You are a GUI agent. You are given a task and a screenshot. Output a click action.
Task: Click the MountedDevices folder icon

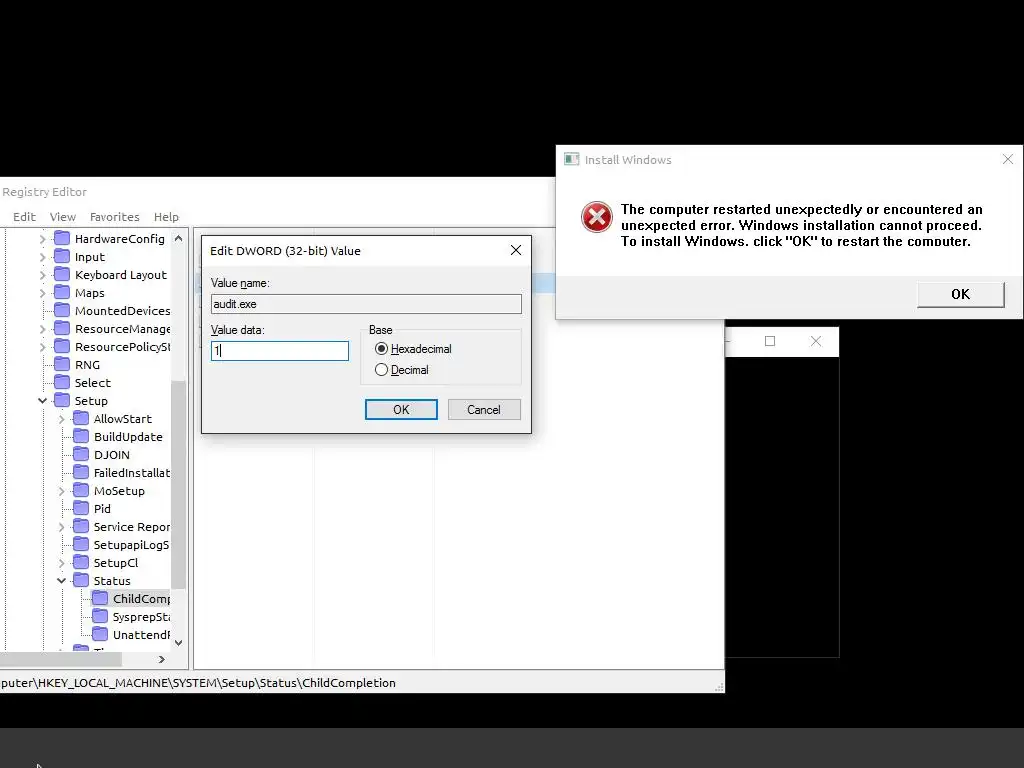tap(61, 310)
